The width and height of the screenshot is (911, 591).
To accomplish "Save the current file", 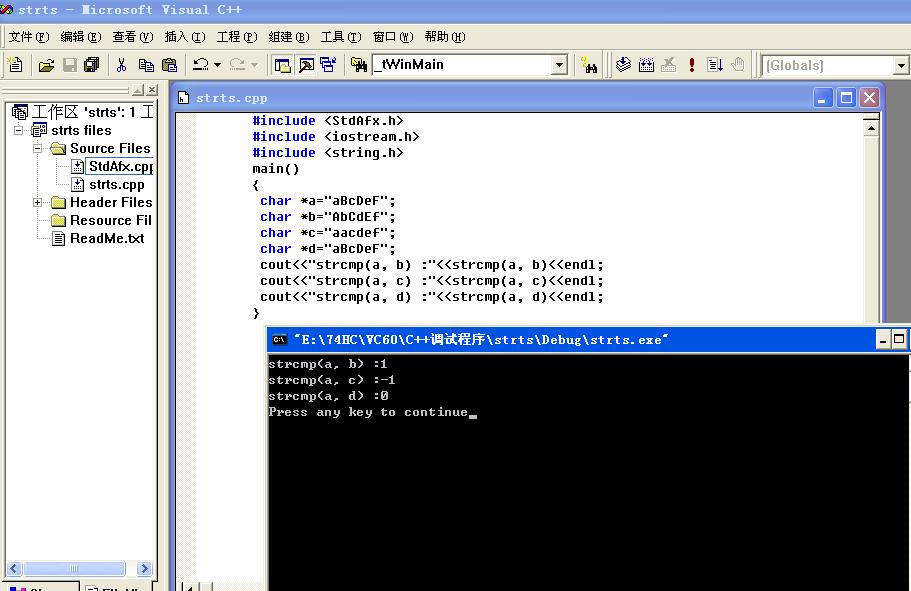I will (x=70, y=65).
